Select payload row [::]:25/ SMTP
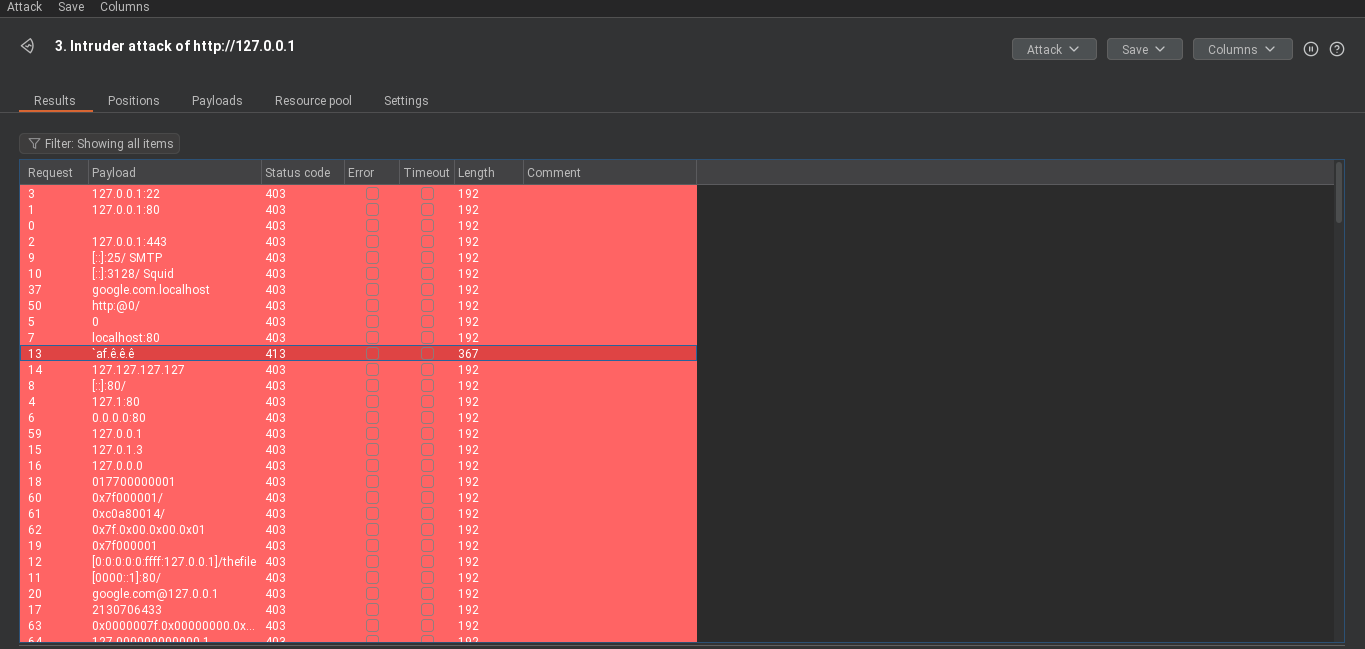The image size is (1365, 649). click(x=358, y=258)
